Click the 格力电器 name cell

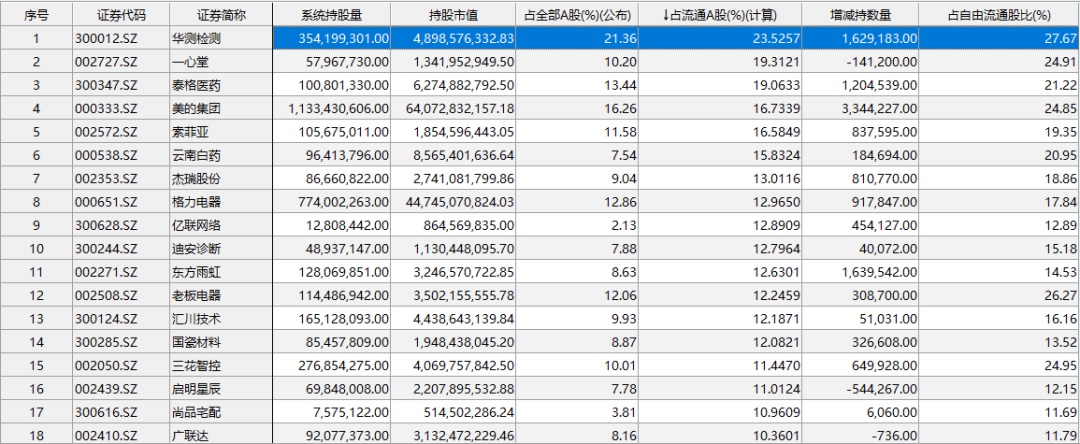tap(221, 202)
